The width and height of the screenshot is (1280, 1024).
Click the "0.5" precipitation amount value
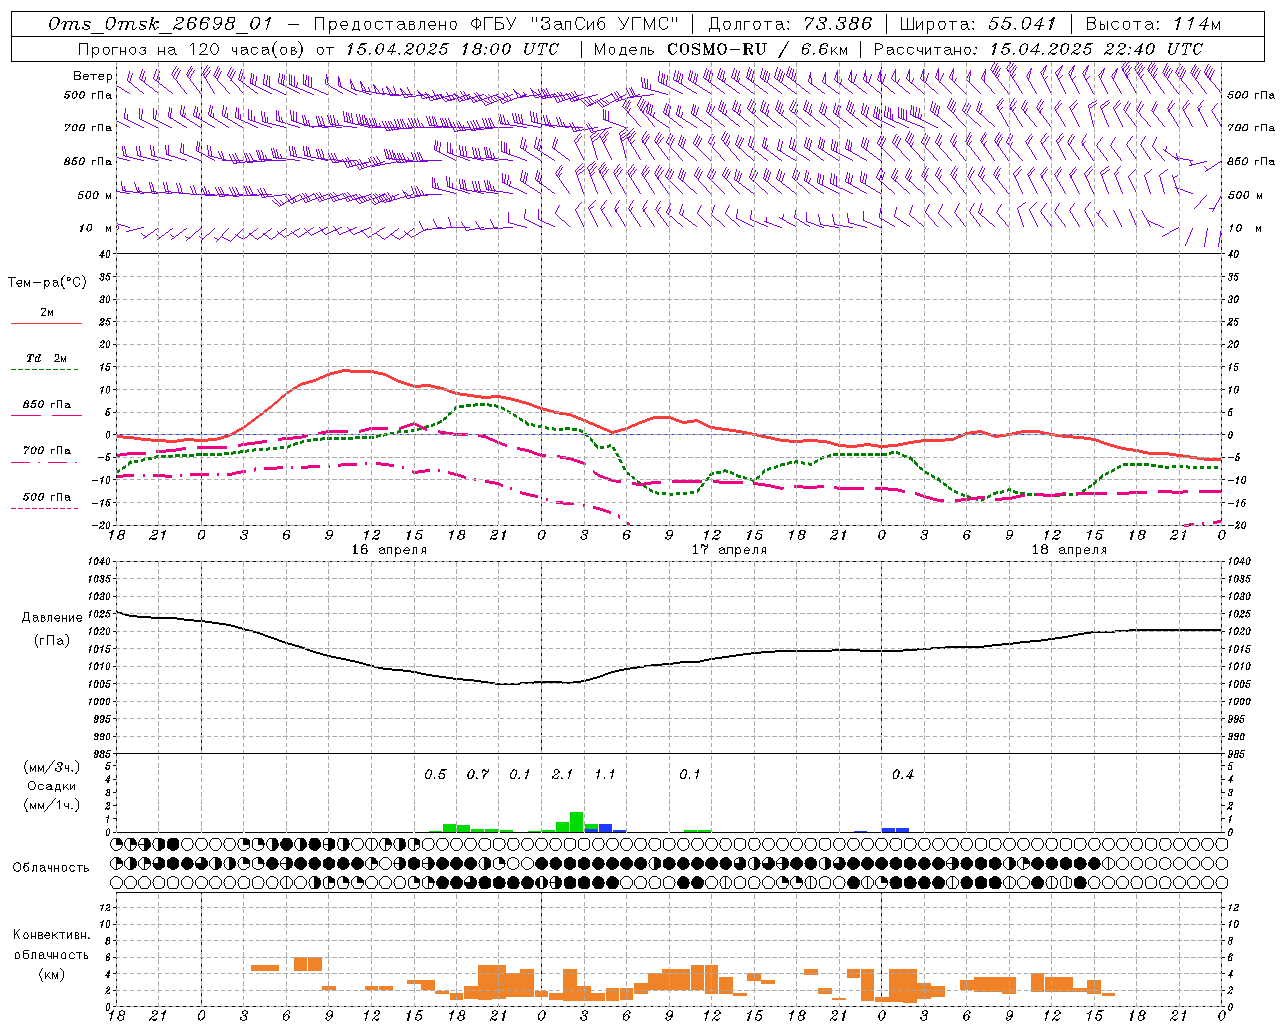[x=435, y=775]
